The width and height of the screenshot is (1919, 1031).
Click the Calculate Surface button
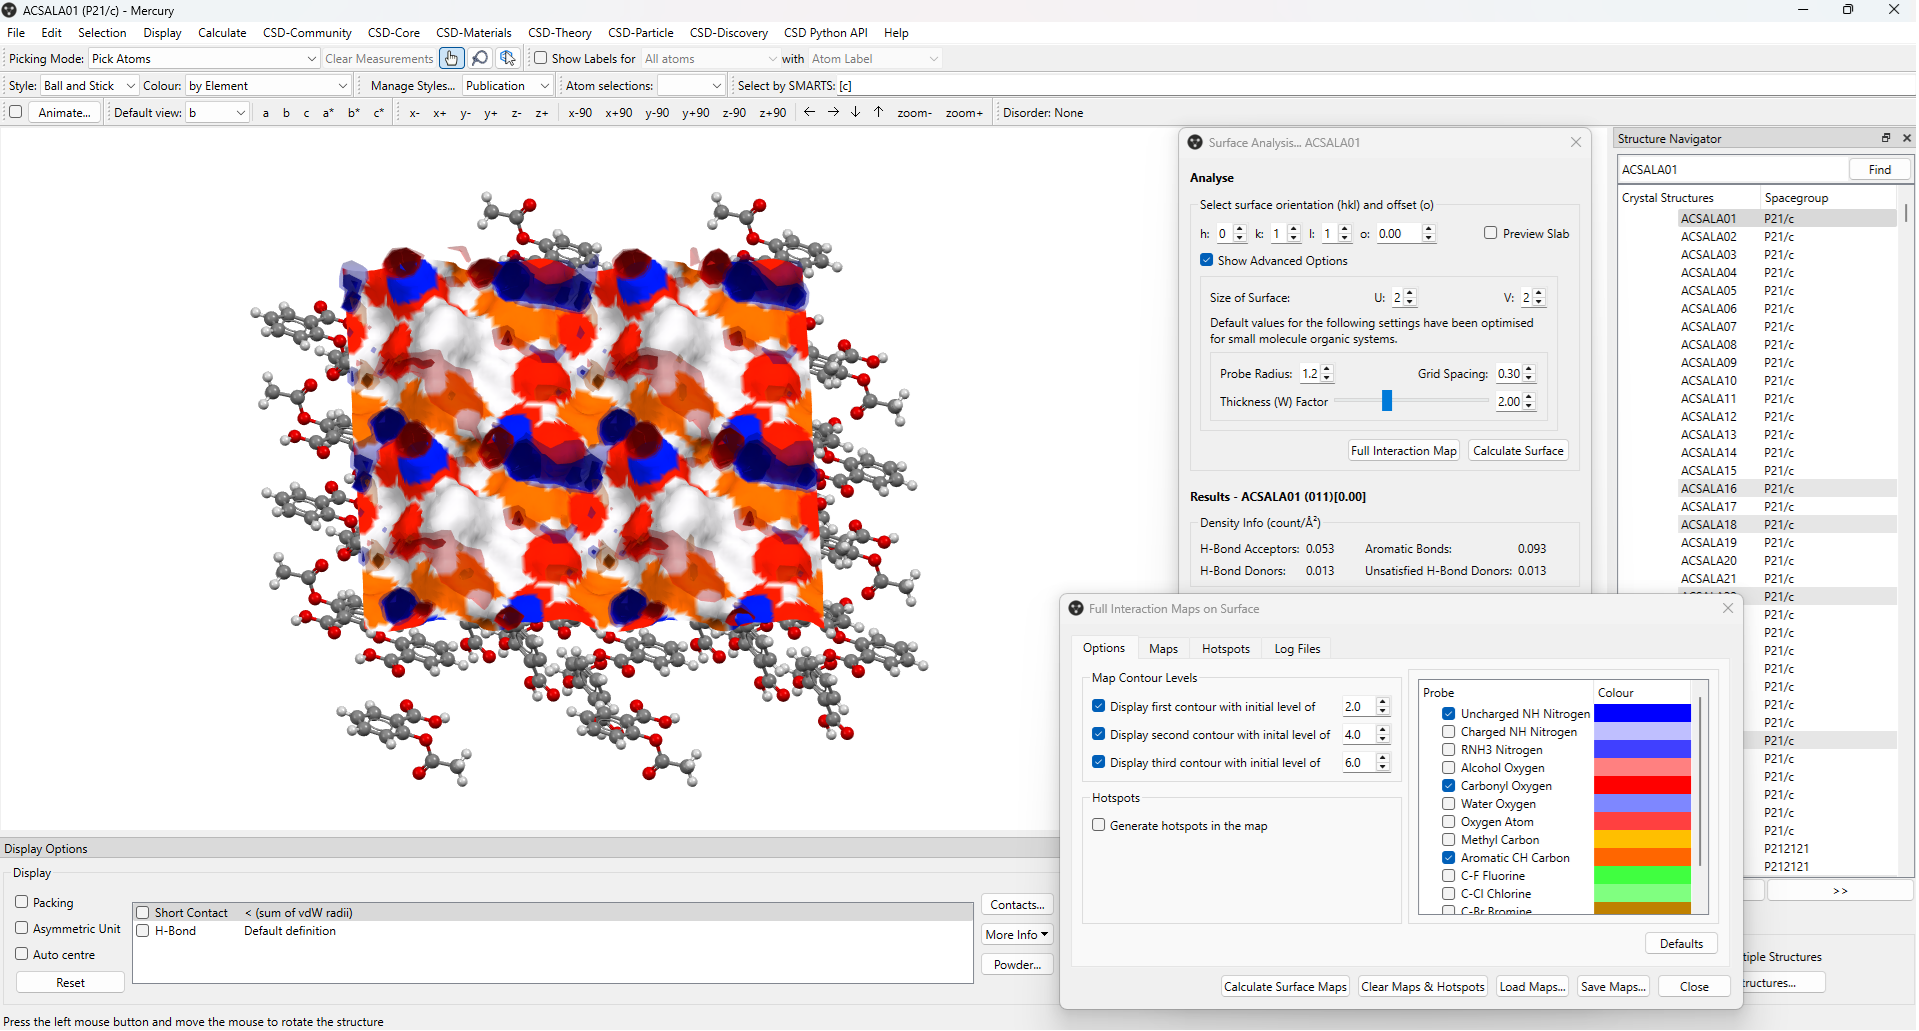point(1518,450)
